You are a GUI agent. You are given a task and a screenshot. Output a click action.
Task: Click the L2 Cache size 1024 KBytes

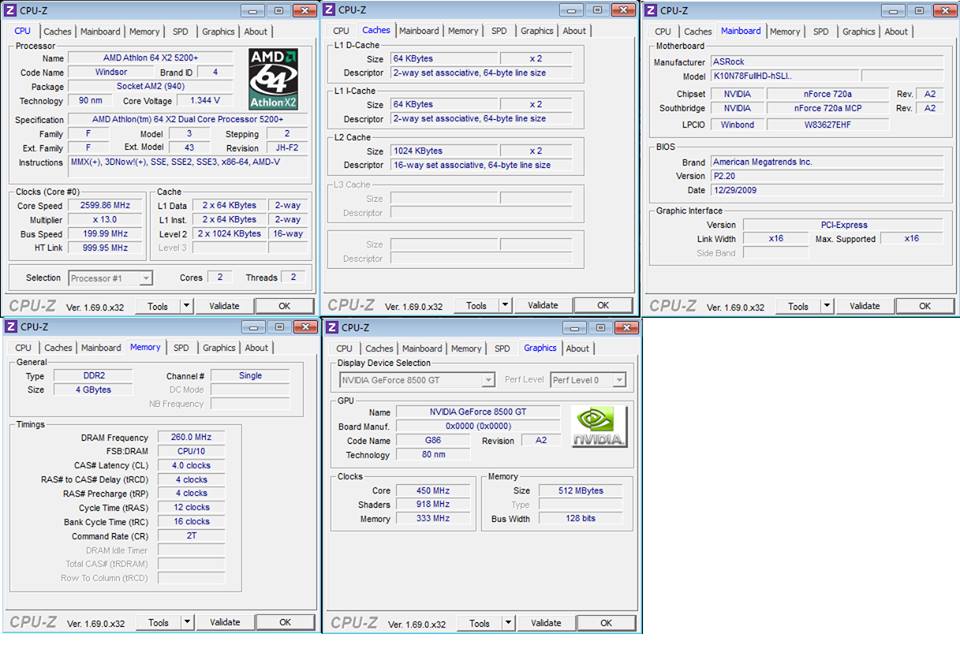pyautogui.click(x=444, y=151)
